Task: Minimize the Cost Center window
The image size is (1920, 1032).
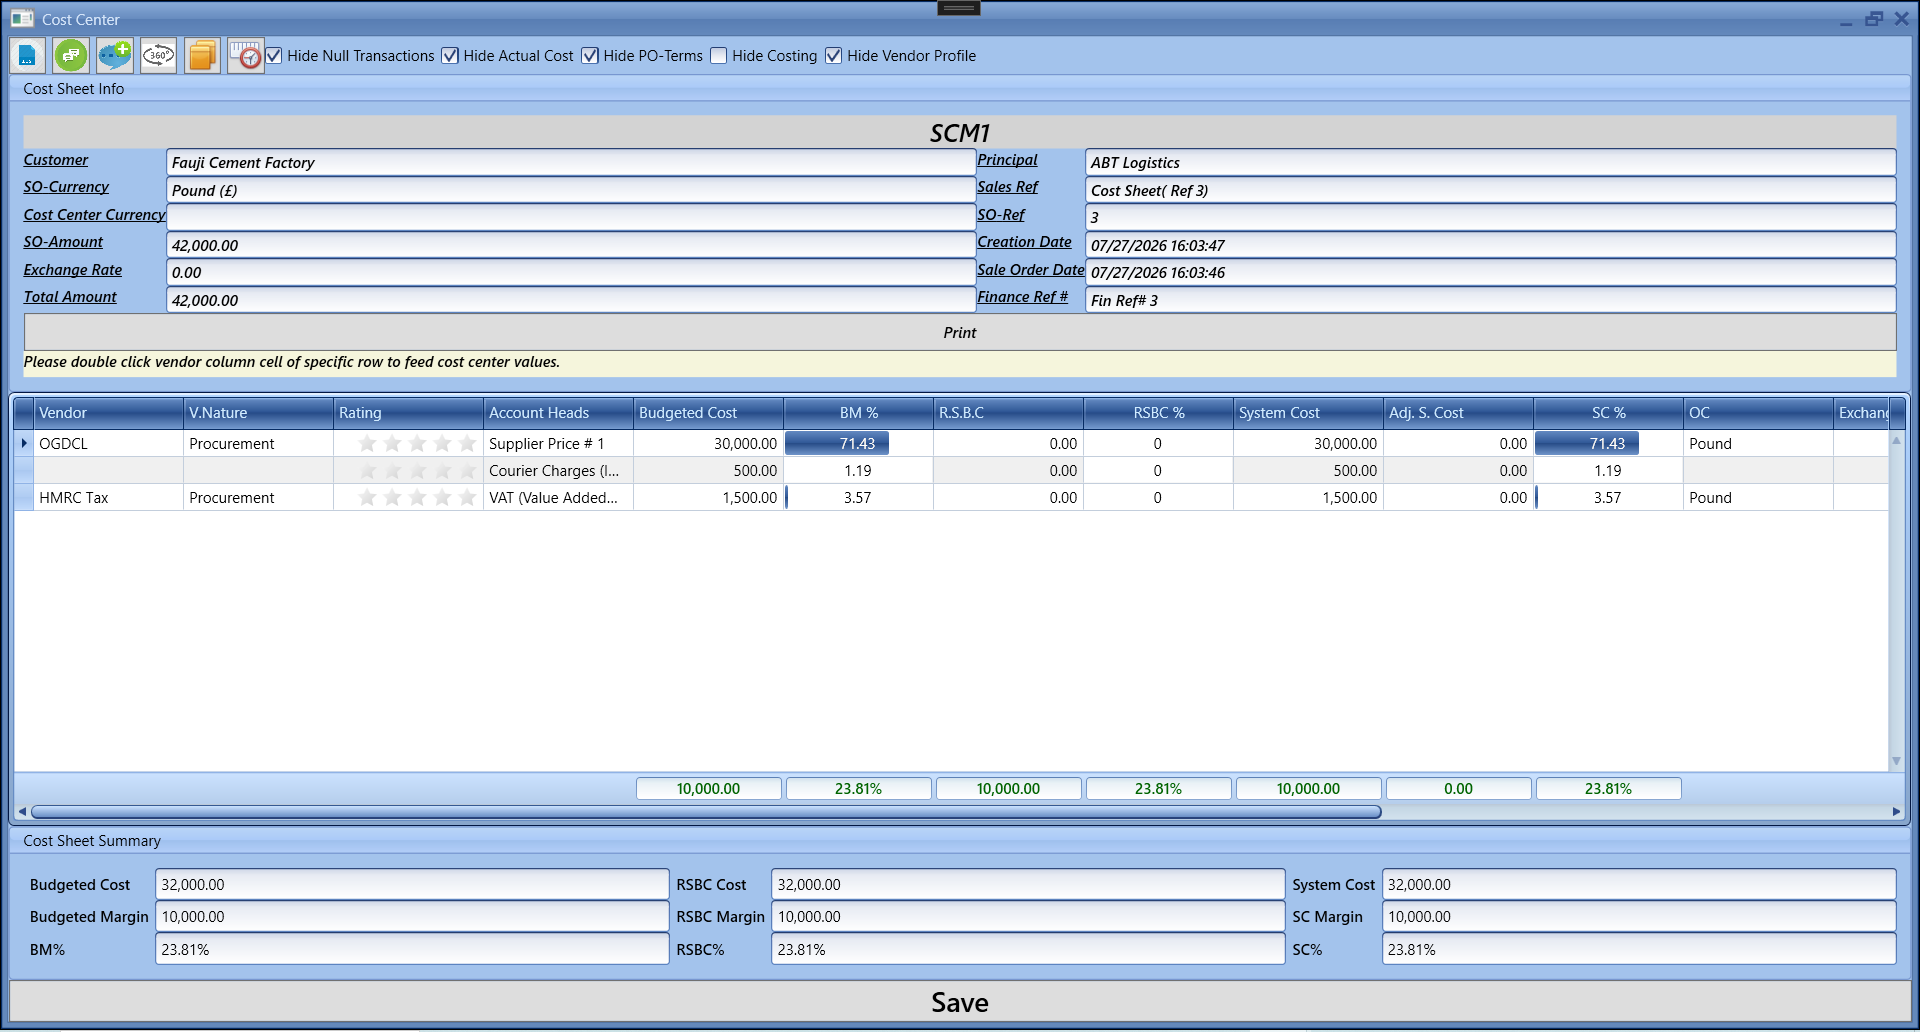Action: pos(1845,21)
